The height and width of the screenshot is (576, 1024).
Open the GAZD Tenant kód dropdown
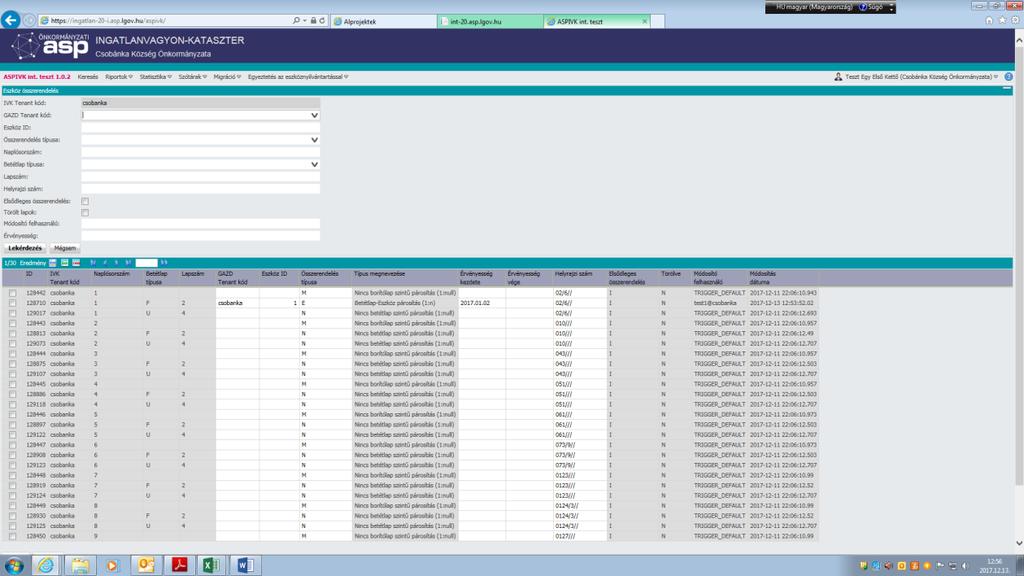click(x=314, y=115)
